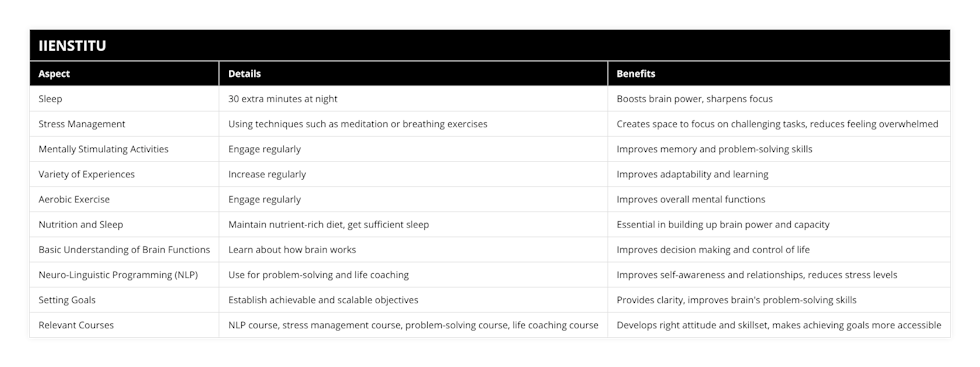Click the Sleep aspect cell
Viewport: 980px width, 367px height.
tap(124, 99)
